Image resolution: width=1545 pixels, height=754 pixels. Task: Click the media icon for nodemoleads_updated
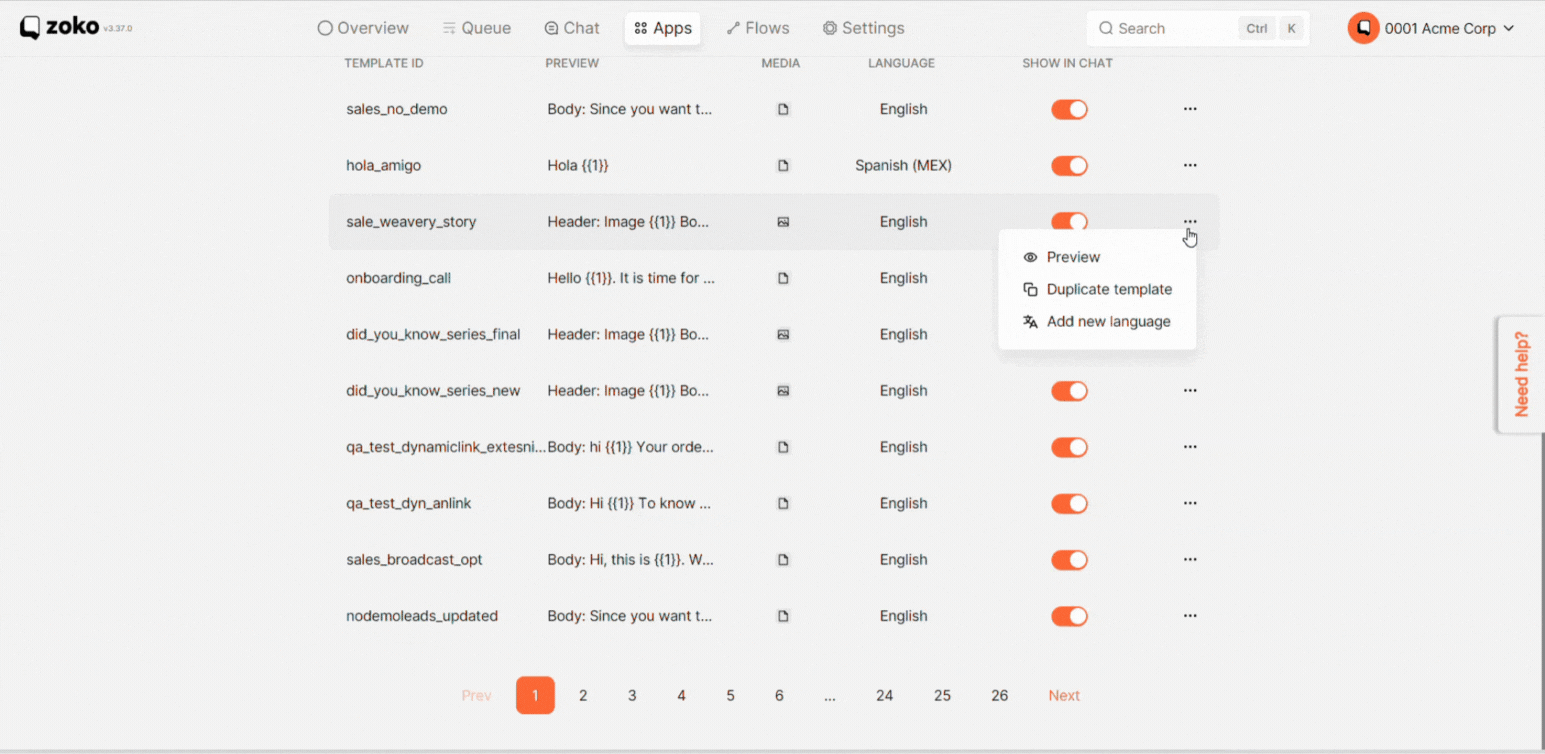(783, 616)
